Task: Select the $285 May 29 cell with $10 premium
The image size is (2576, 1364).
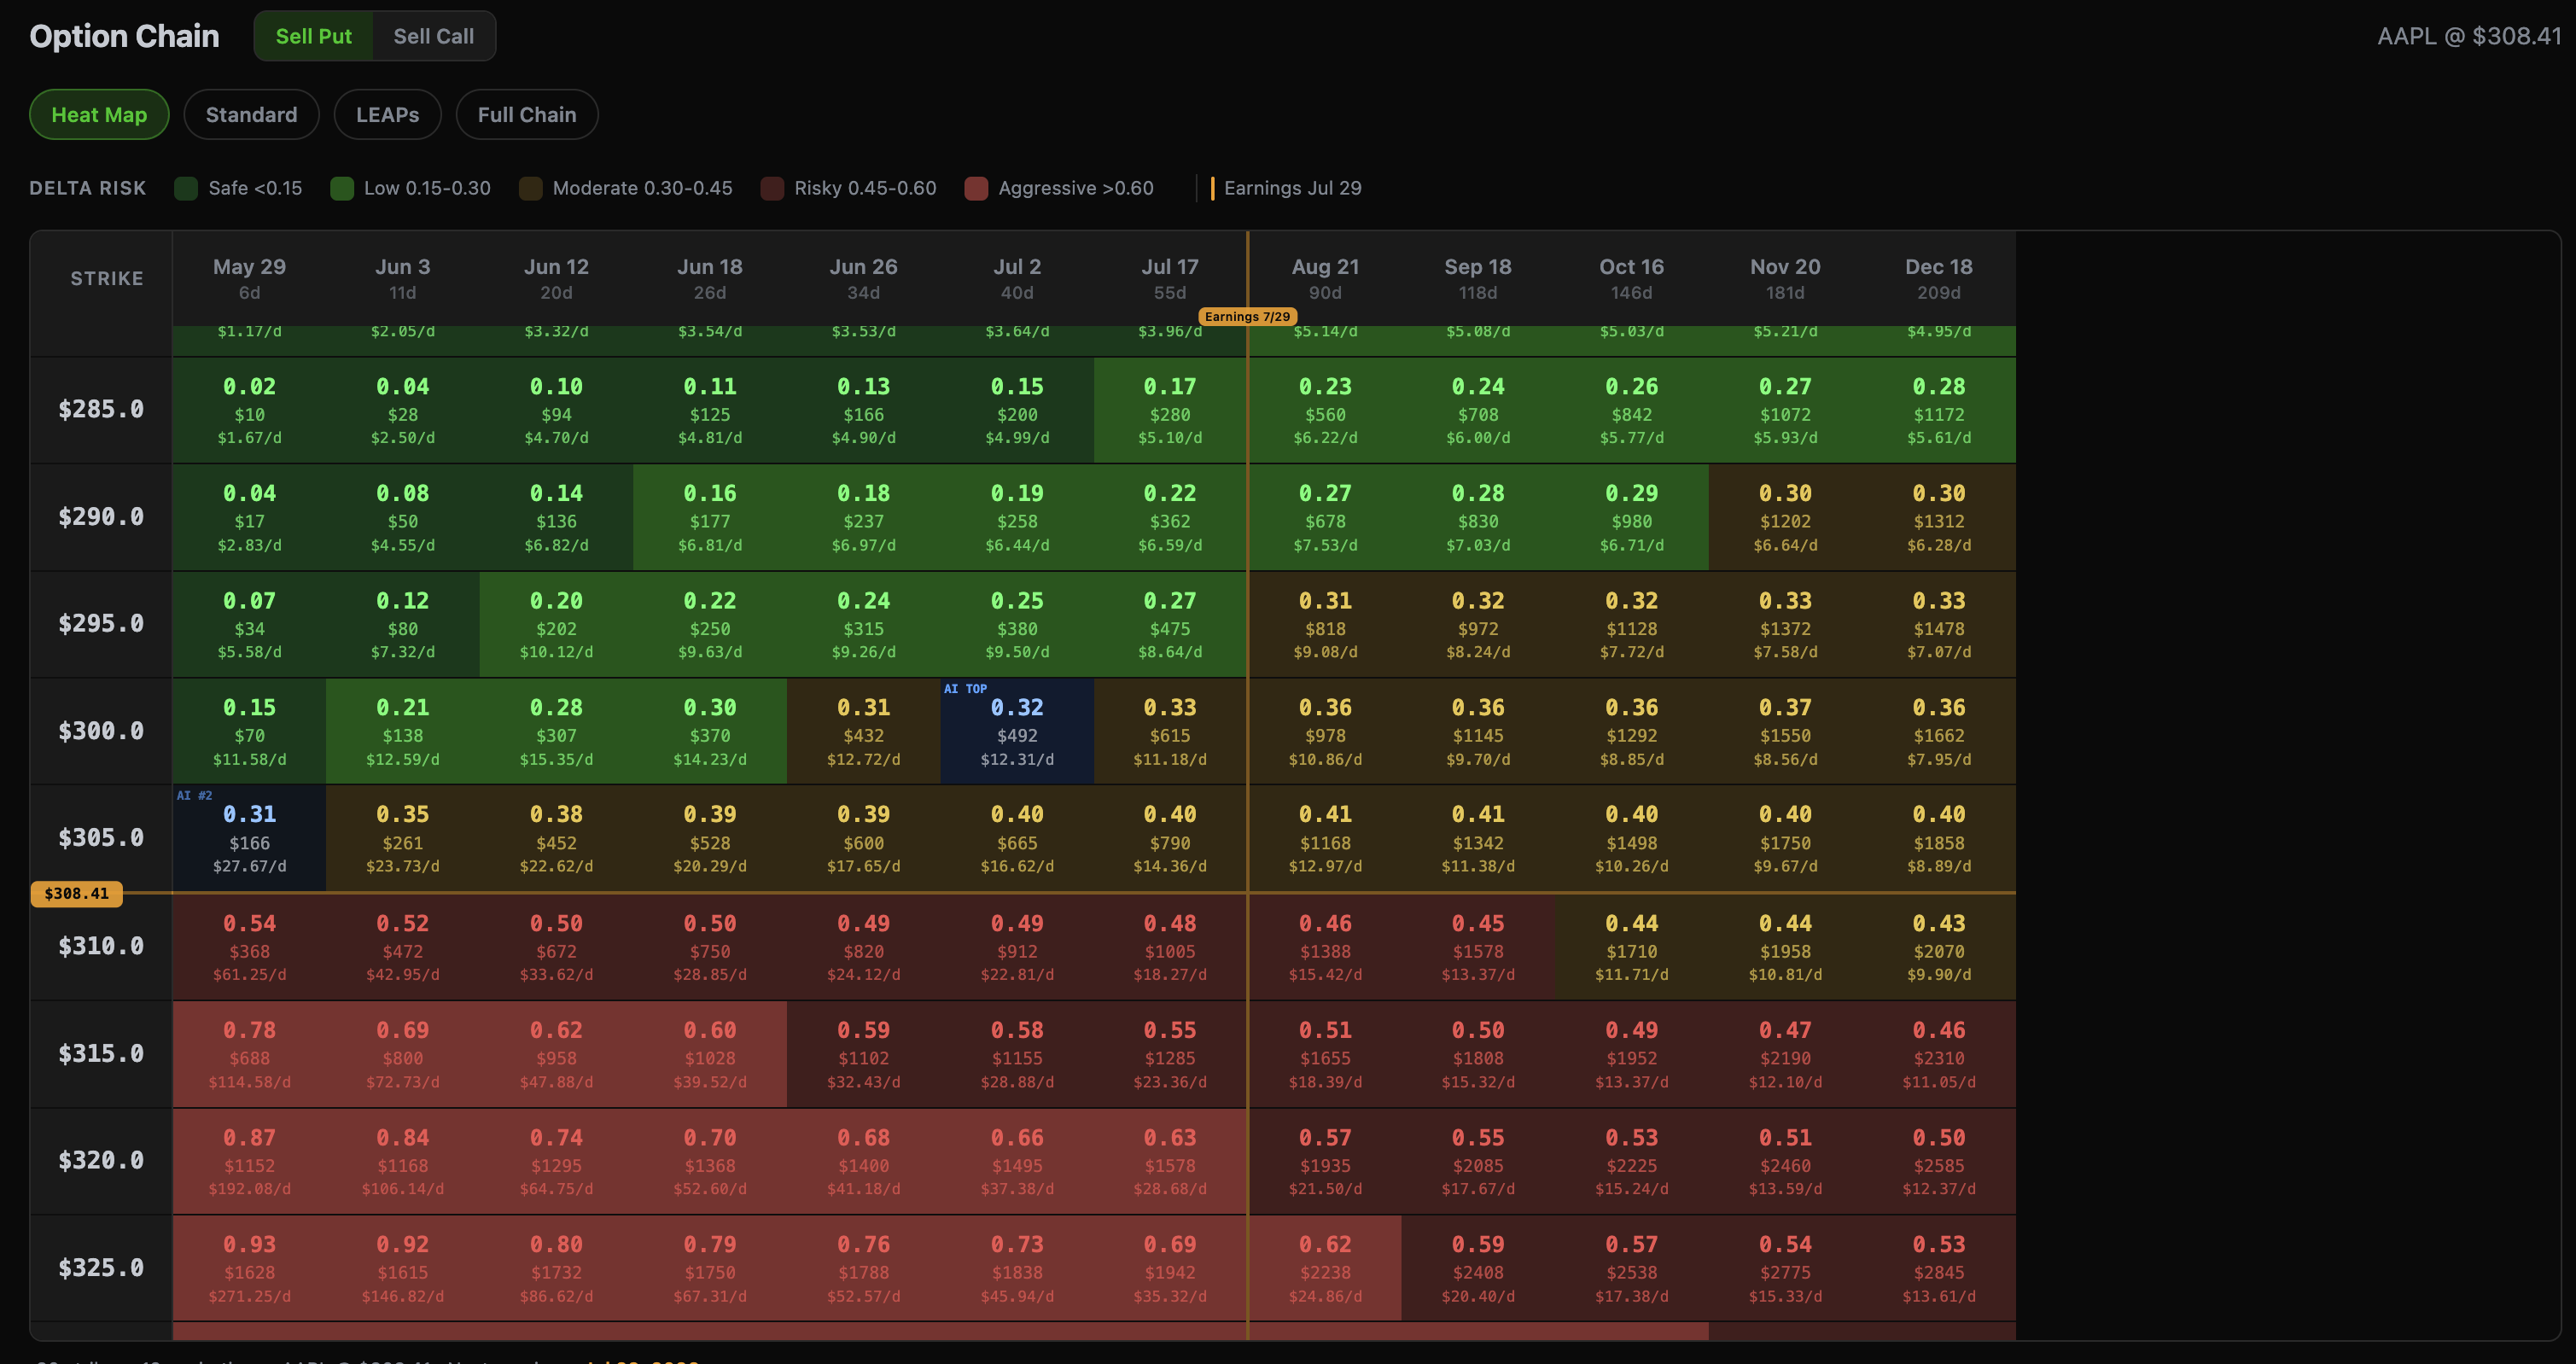Action: pos(249,411)
